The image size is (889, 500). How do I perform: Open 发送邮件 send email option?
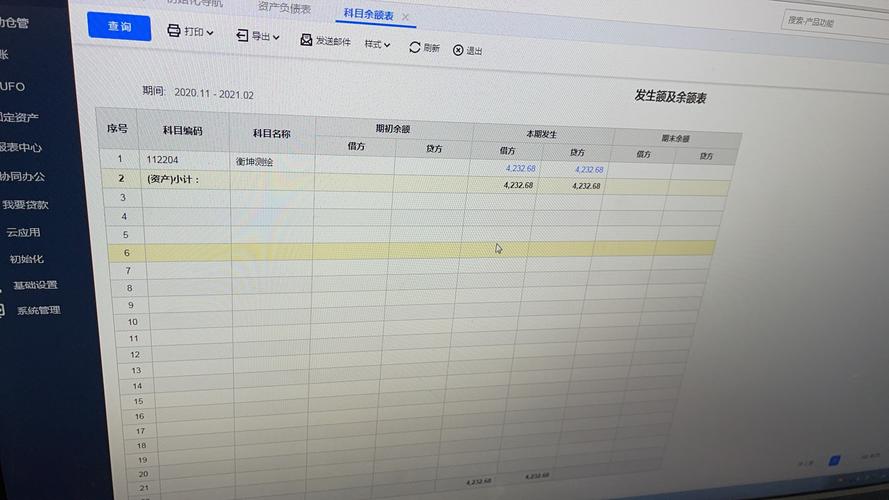pos(333,41)
